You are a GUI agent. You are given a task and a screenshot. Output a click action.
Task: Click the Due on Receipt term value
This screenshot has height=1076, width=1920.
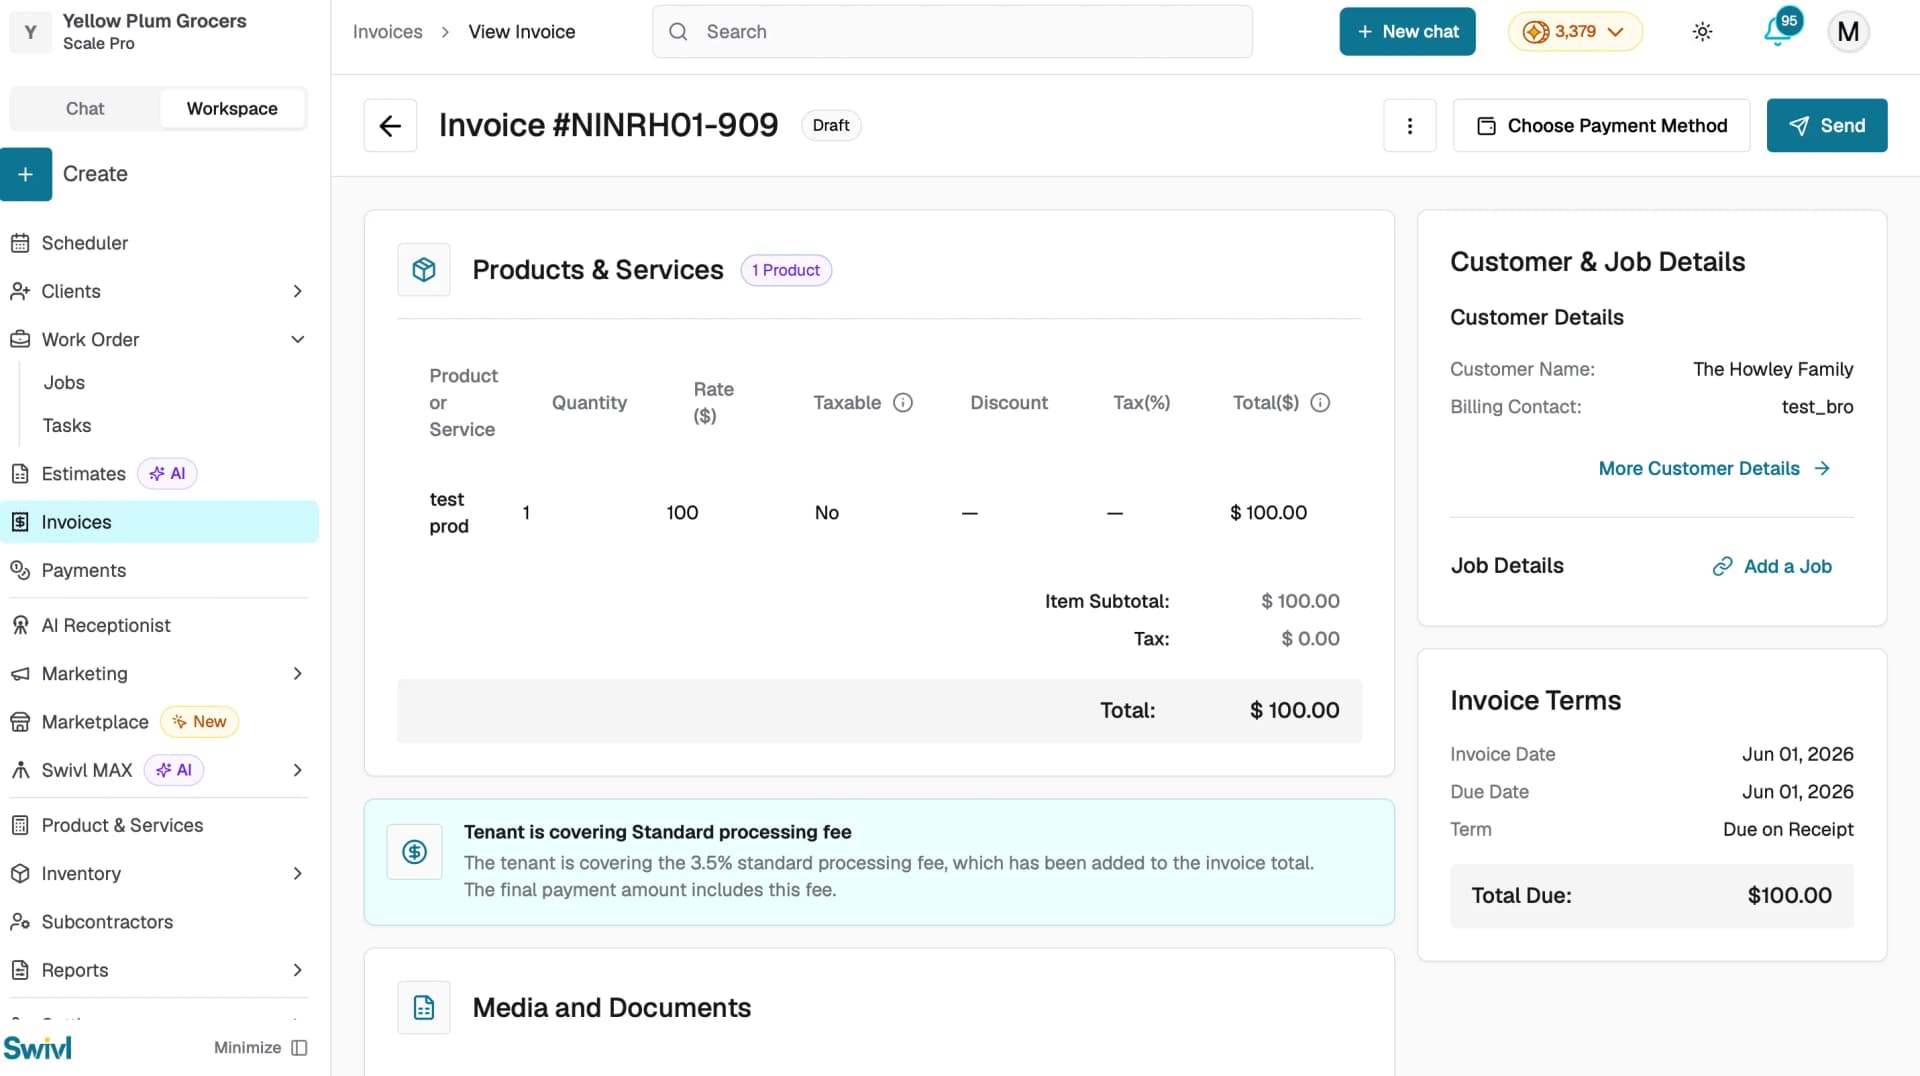point(1788,829)
